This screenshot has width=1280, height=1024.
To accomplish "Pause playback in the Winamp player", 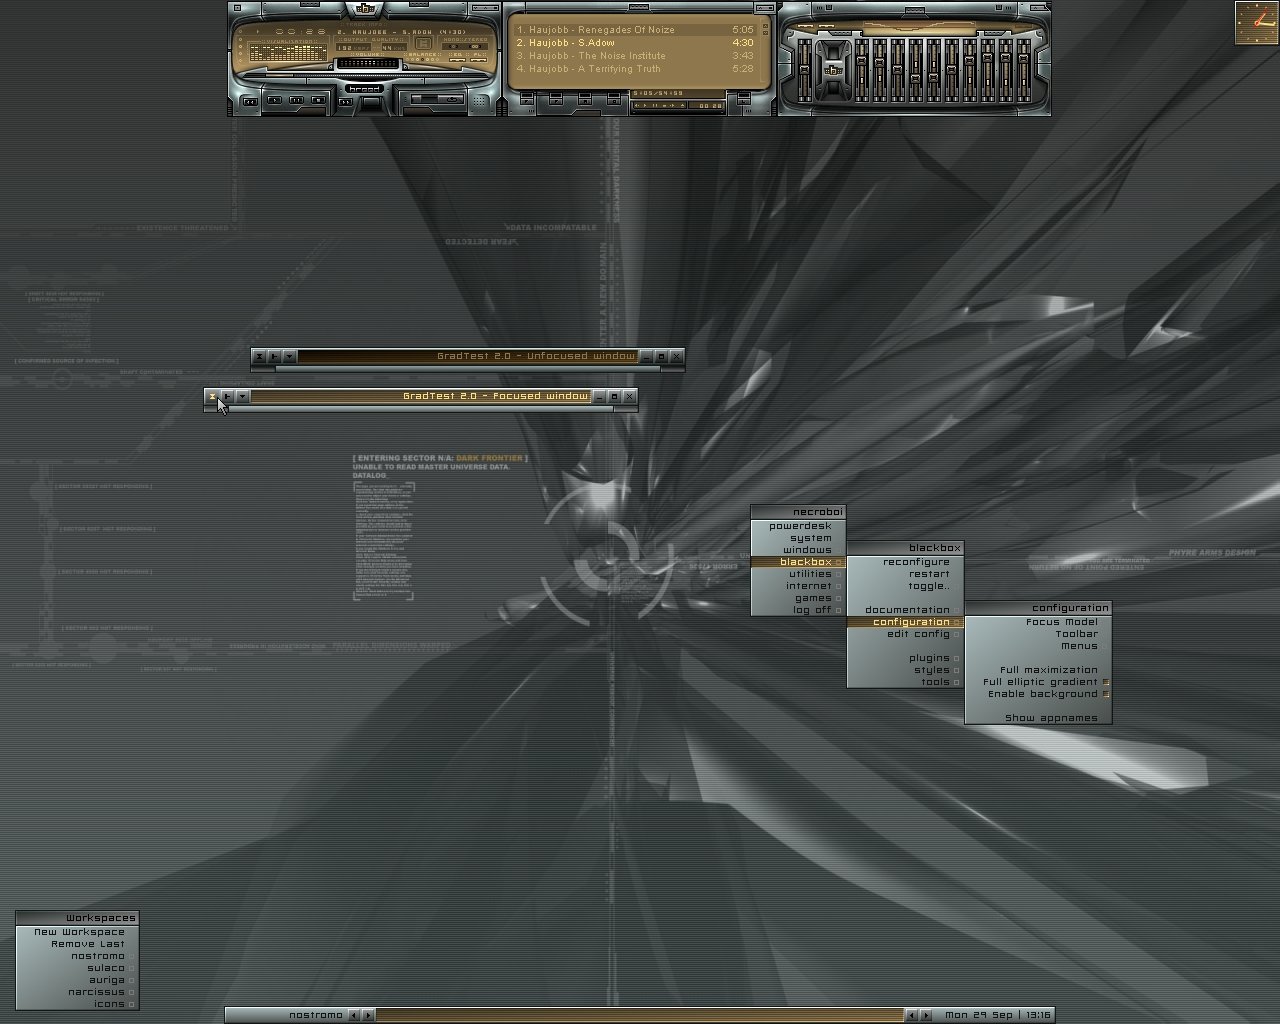I will 296,100.
